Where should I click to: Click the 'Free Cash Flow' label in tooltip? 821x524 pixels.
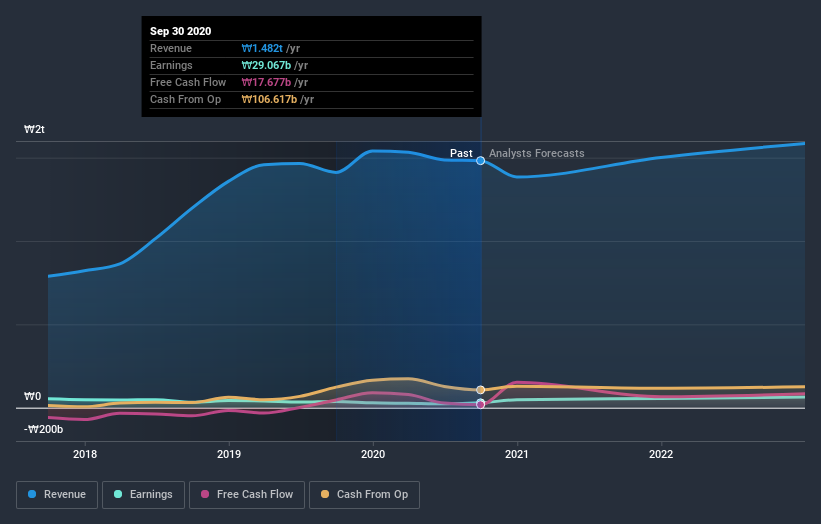pos(188,82)
